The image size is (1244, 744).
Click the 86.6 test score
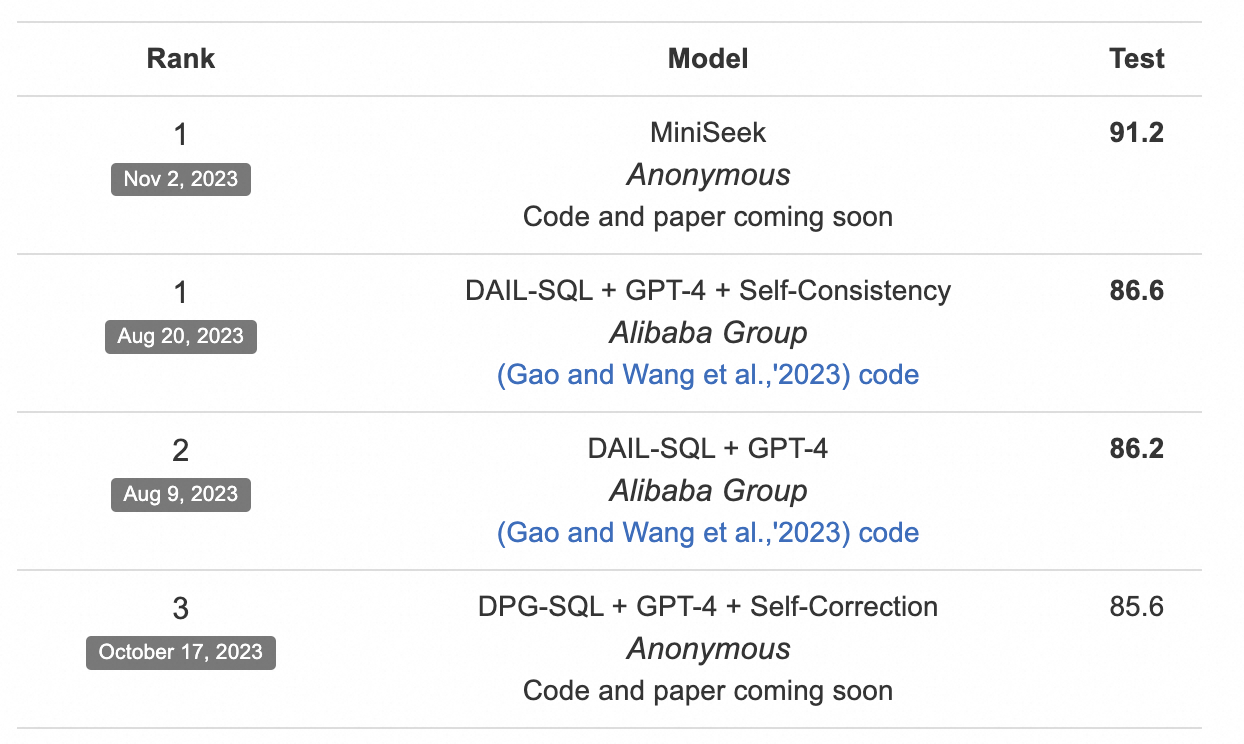(1136, 290)
